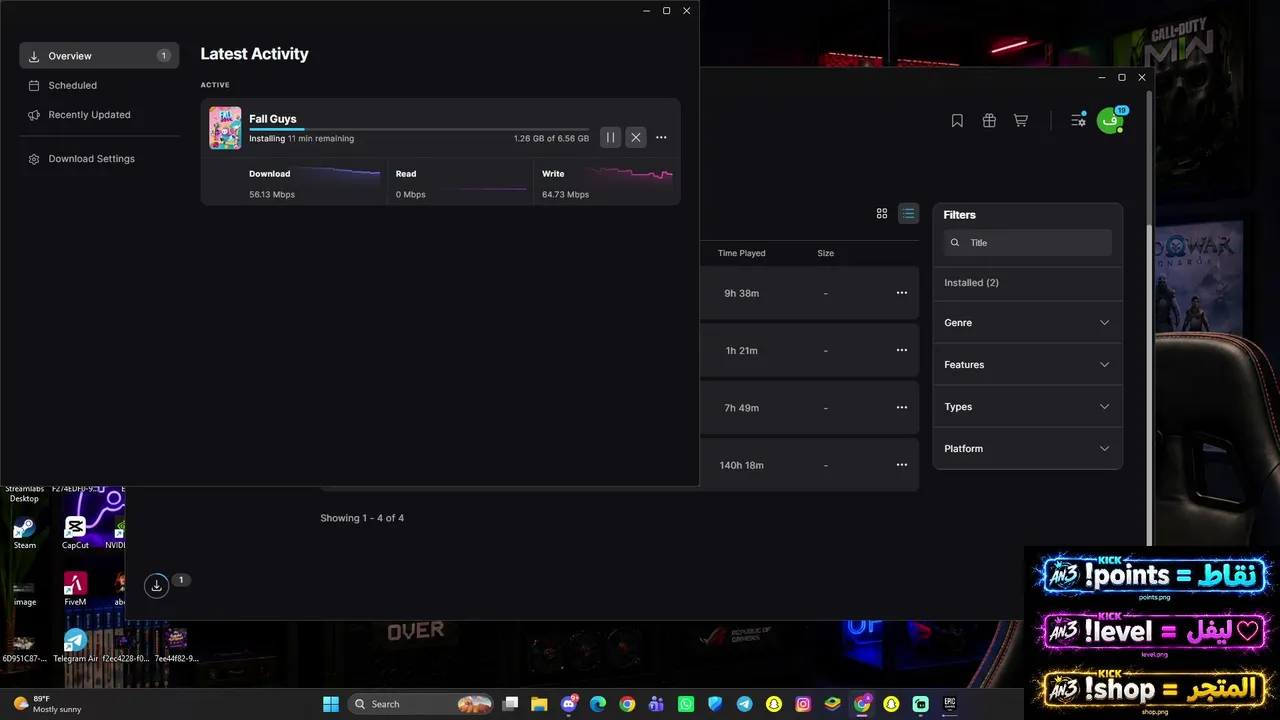The height and width of the screenshot is (720, 1280).
Task: Switch library to list view
Action: (x=908, y=213)
